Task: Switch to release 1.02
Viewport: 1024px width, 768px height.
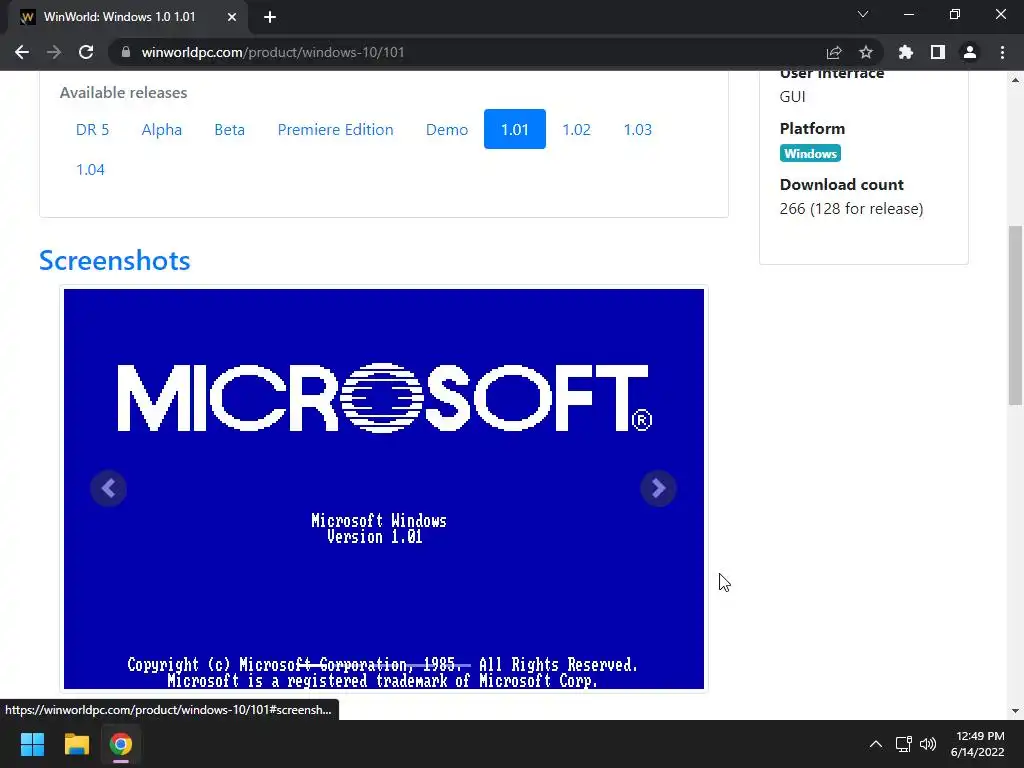Action: tap(577, 129)
